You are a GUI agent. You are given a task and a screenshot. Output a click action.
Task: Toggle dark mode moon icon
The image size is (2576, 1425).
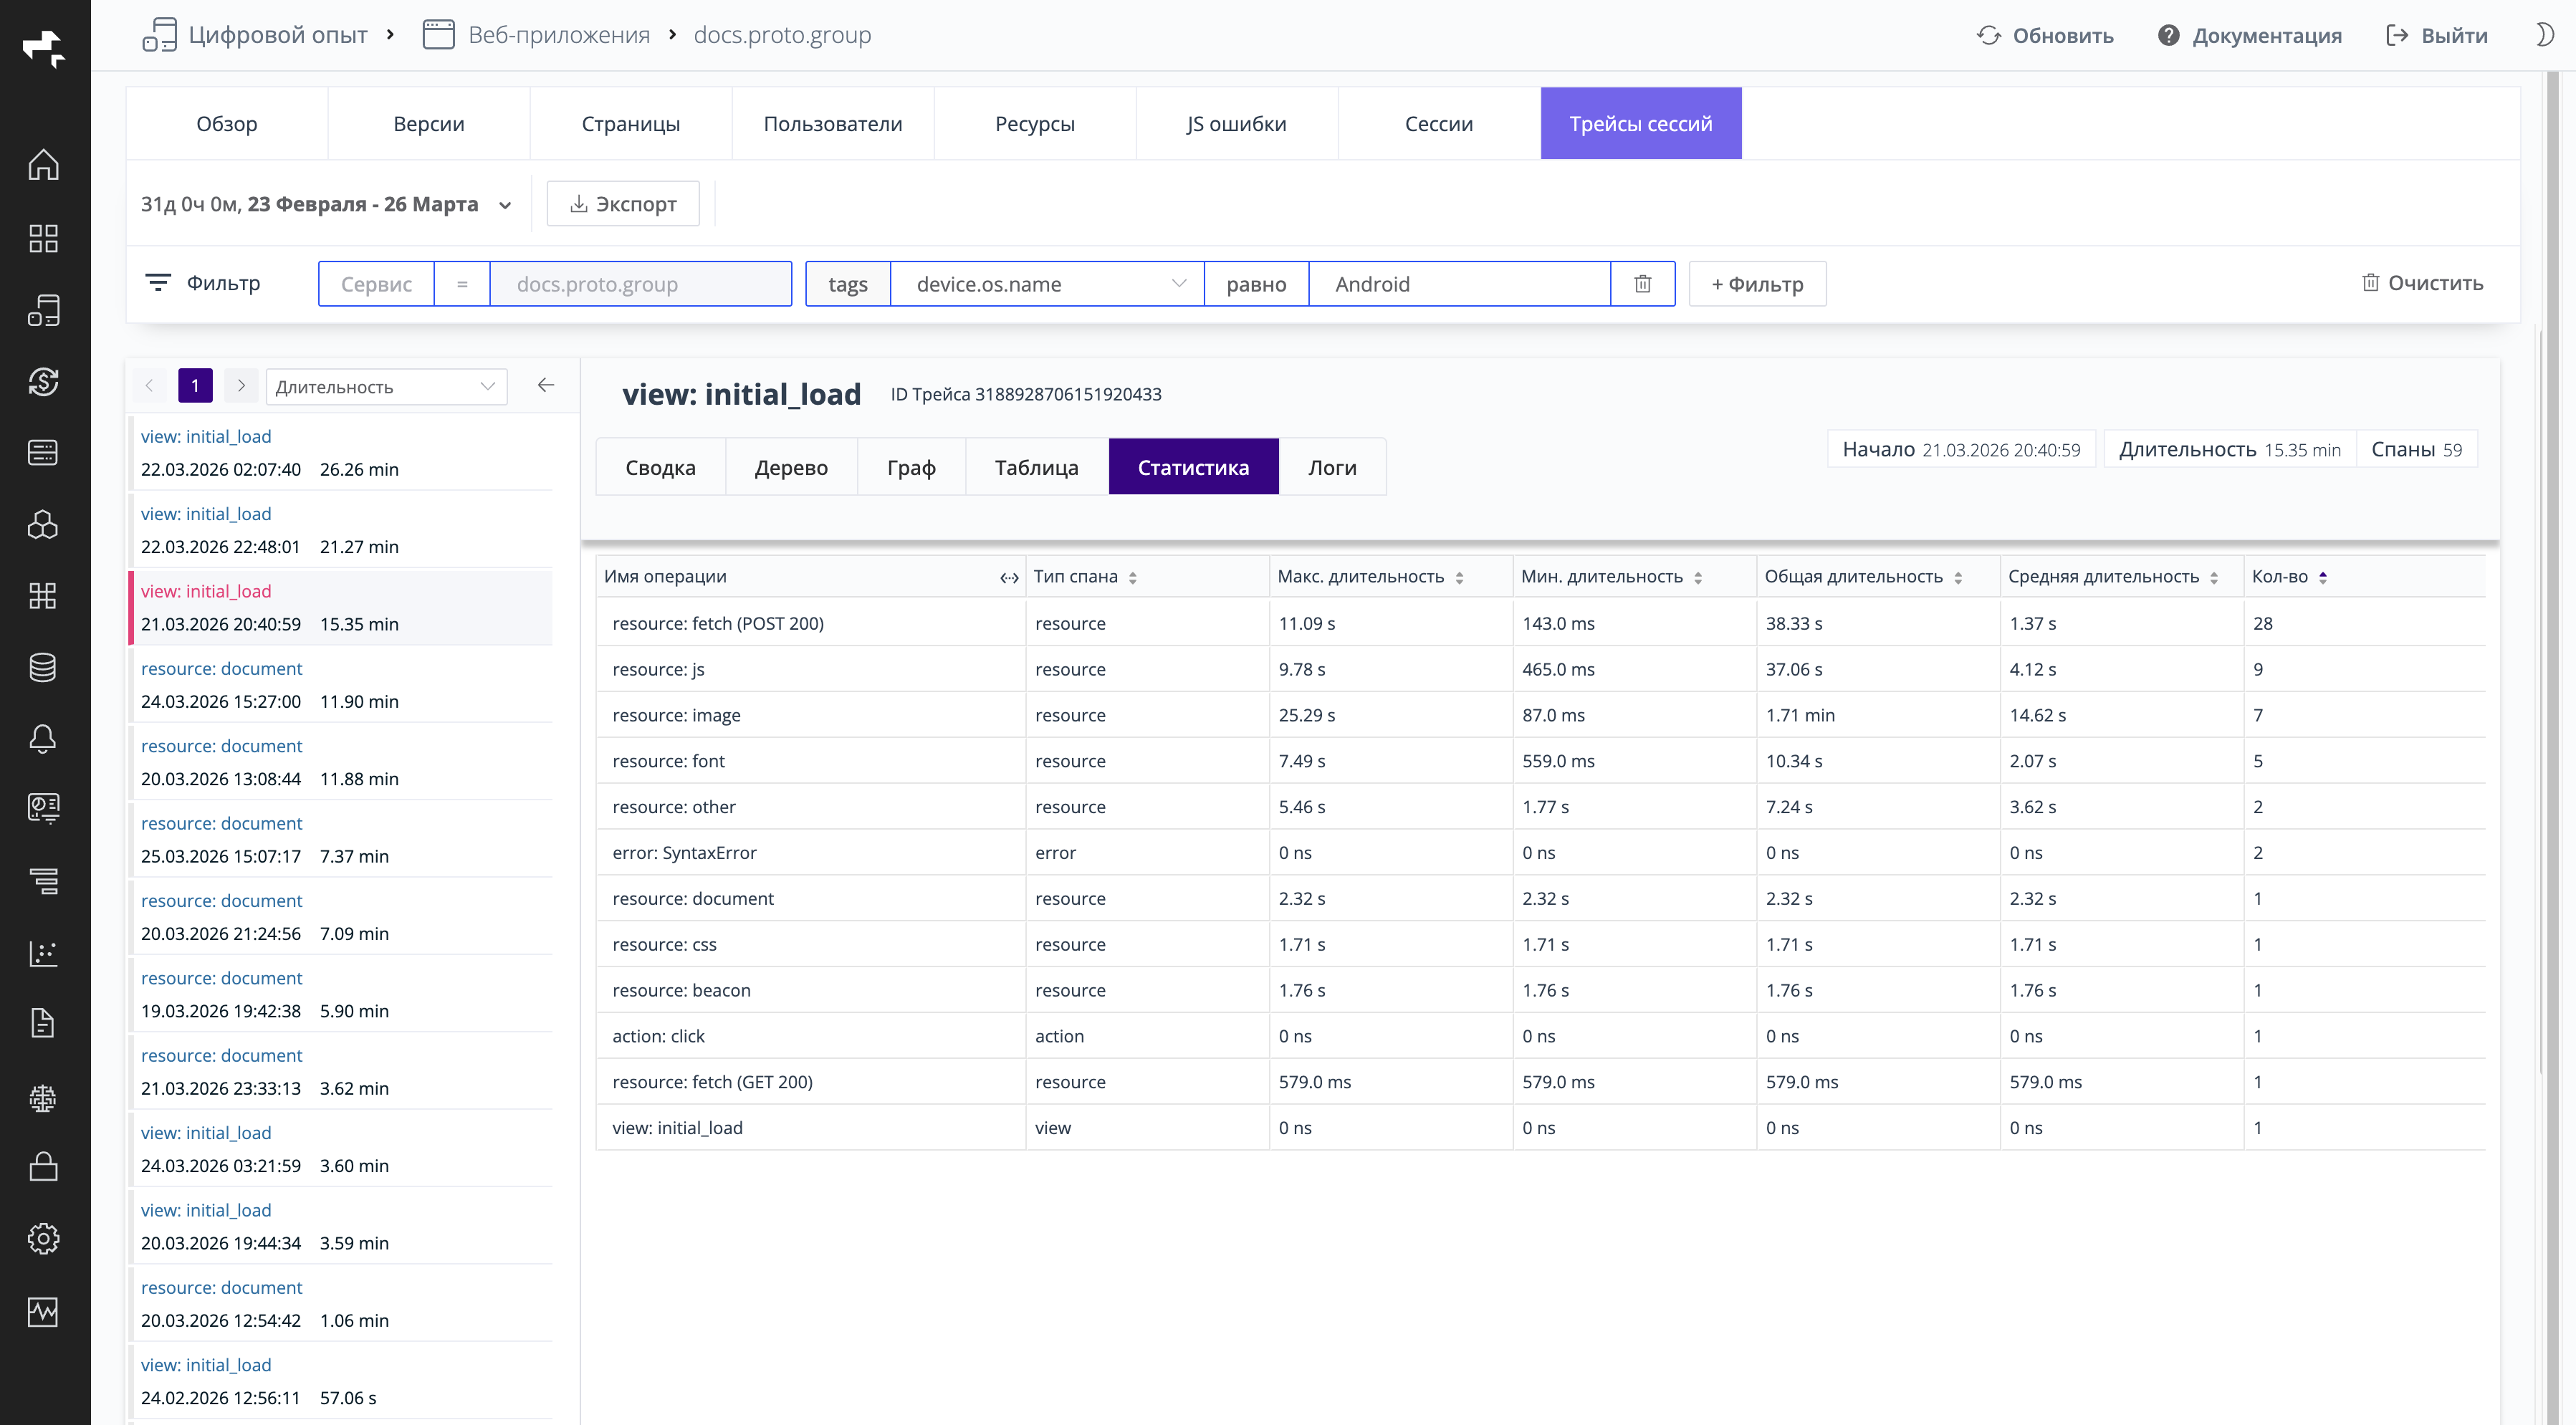2545,35
